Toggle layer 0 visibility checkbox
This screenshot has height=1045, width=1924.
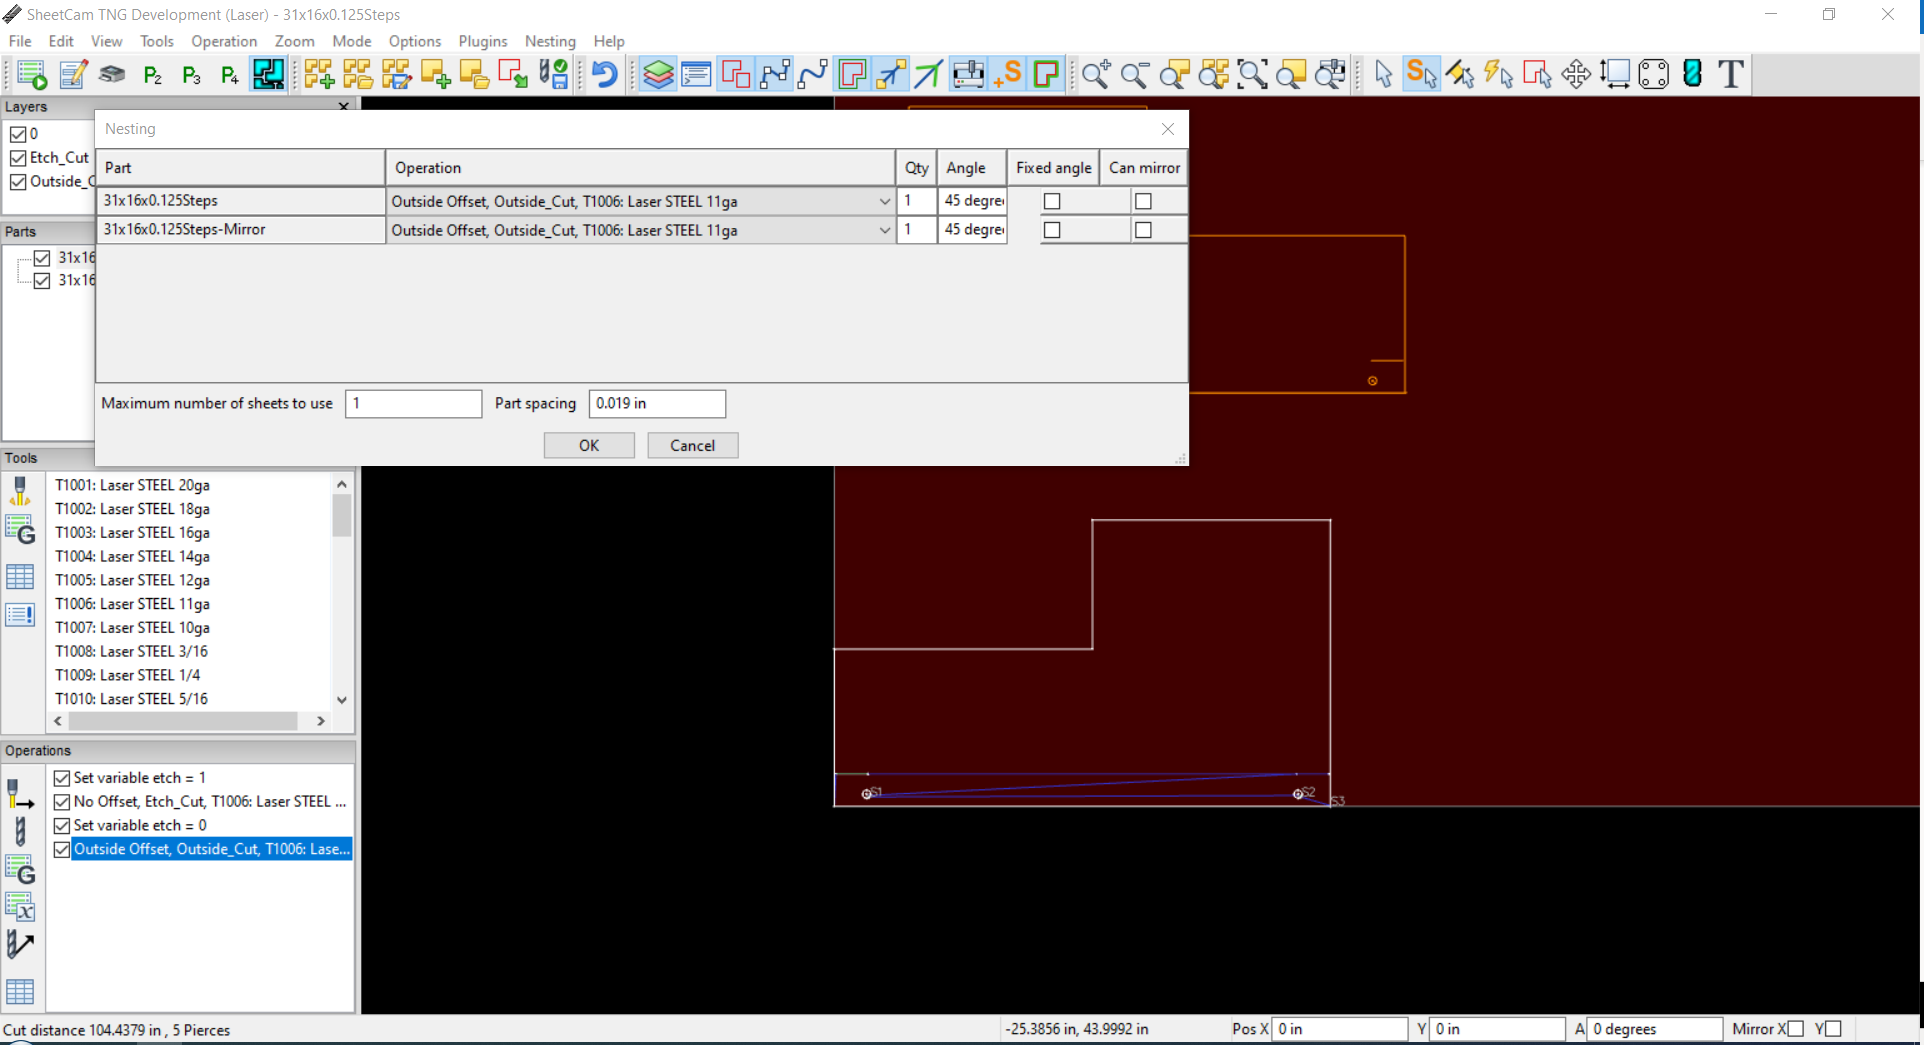pos(18,133)
